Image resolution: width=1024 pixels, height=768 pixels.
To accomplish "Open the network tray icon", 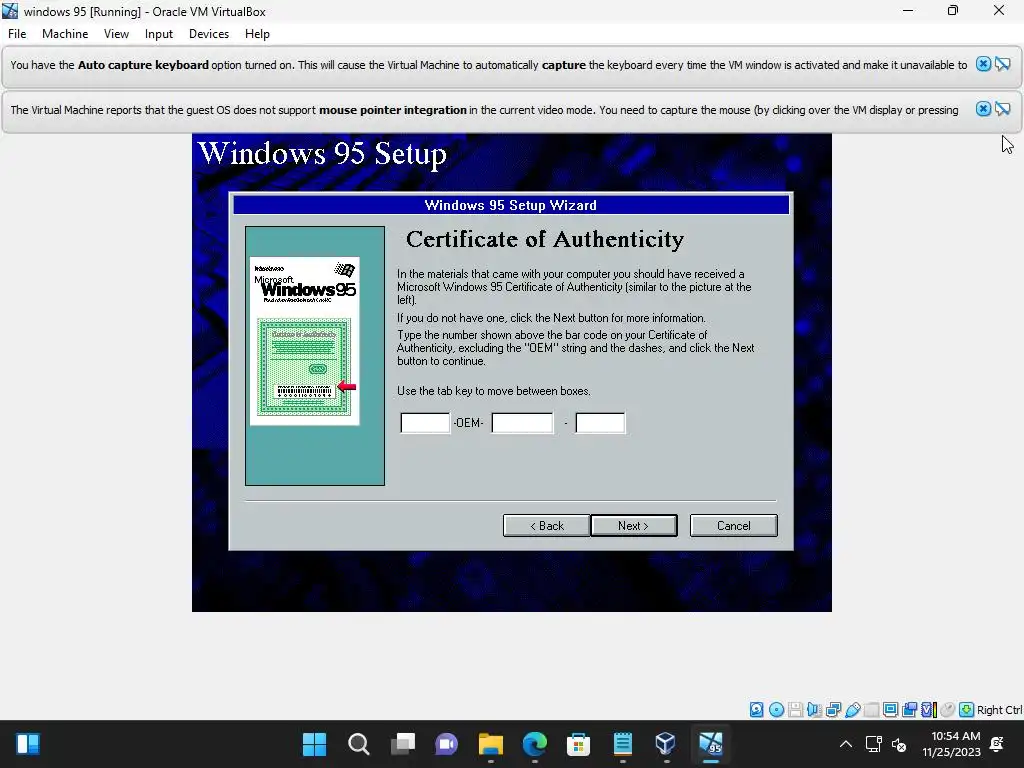I will click(874, 744).
